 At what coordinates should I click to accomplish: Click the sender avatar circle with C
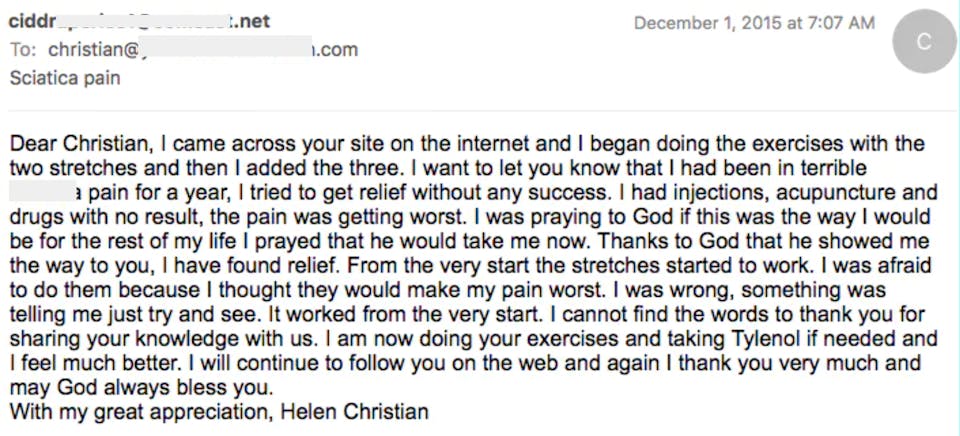(x=924, y=42)
